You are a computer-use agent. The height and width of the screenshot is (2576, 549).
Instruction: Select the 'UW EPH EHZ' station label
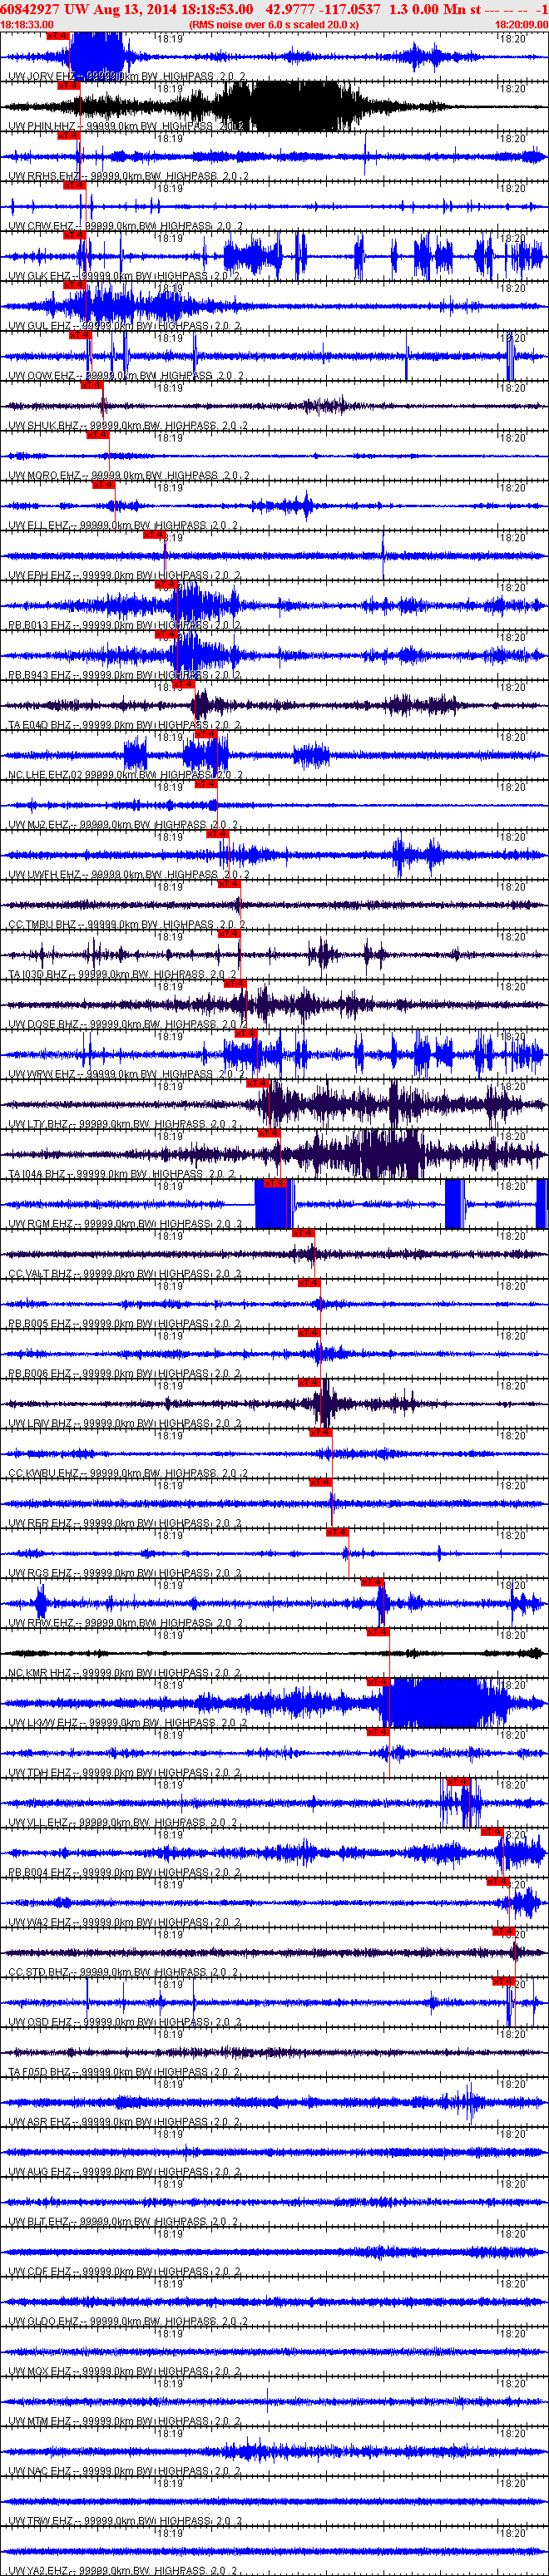[39, 577]
